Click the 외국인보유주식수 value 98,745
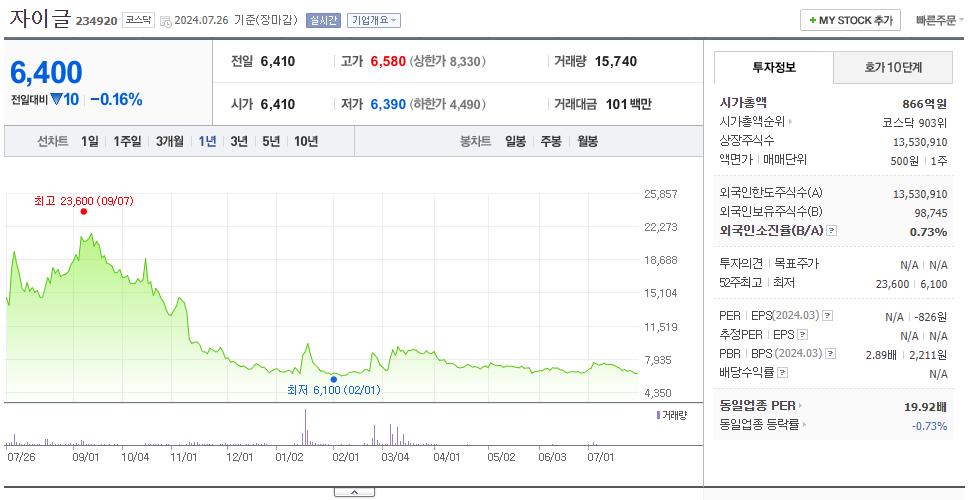The width and height of the screenshot is (968, 500). coord(931,214)
